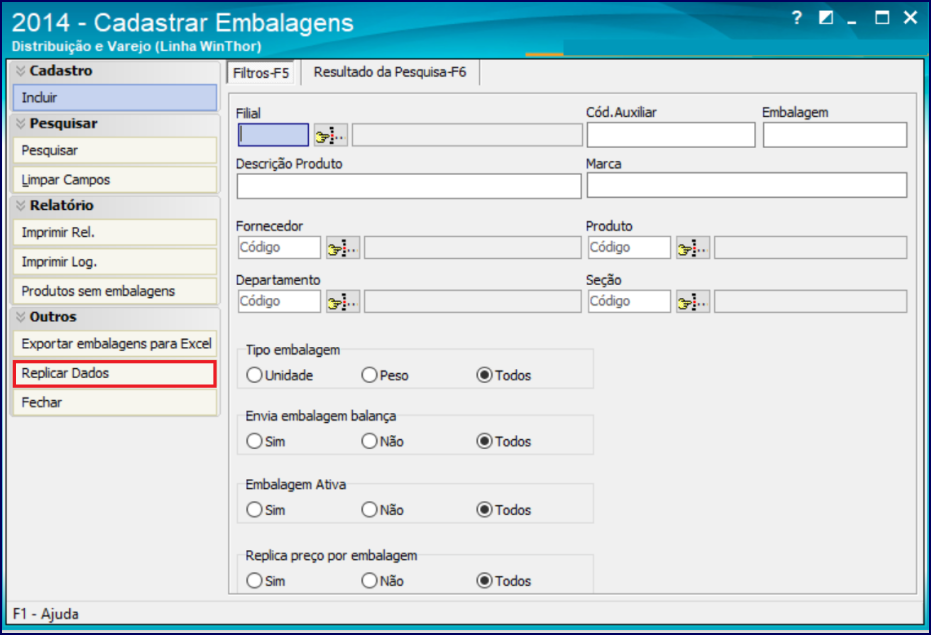This screenshot has width=931, height=635.
Task: Open the Produto lookup search icon
Action: (693, 248)
